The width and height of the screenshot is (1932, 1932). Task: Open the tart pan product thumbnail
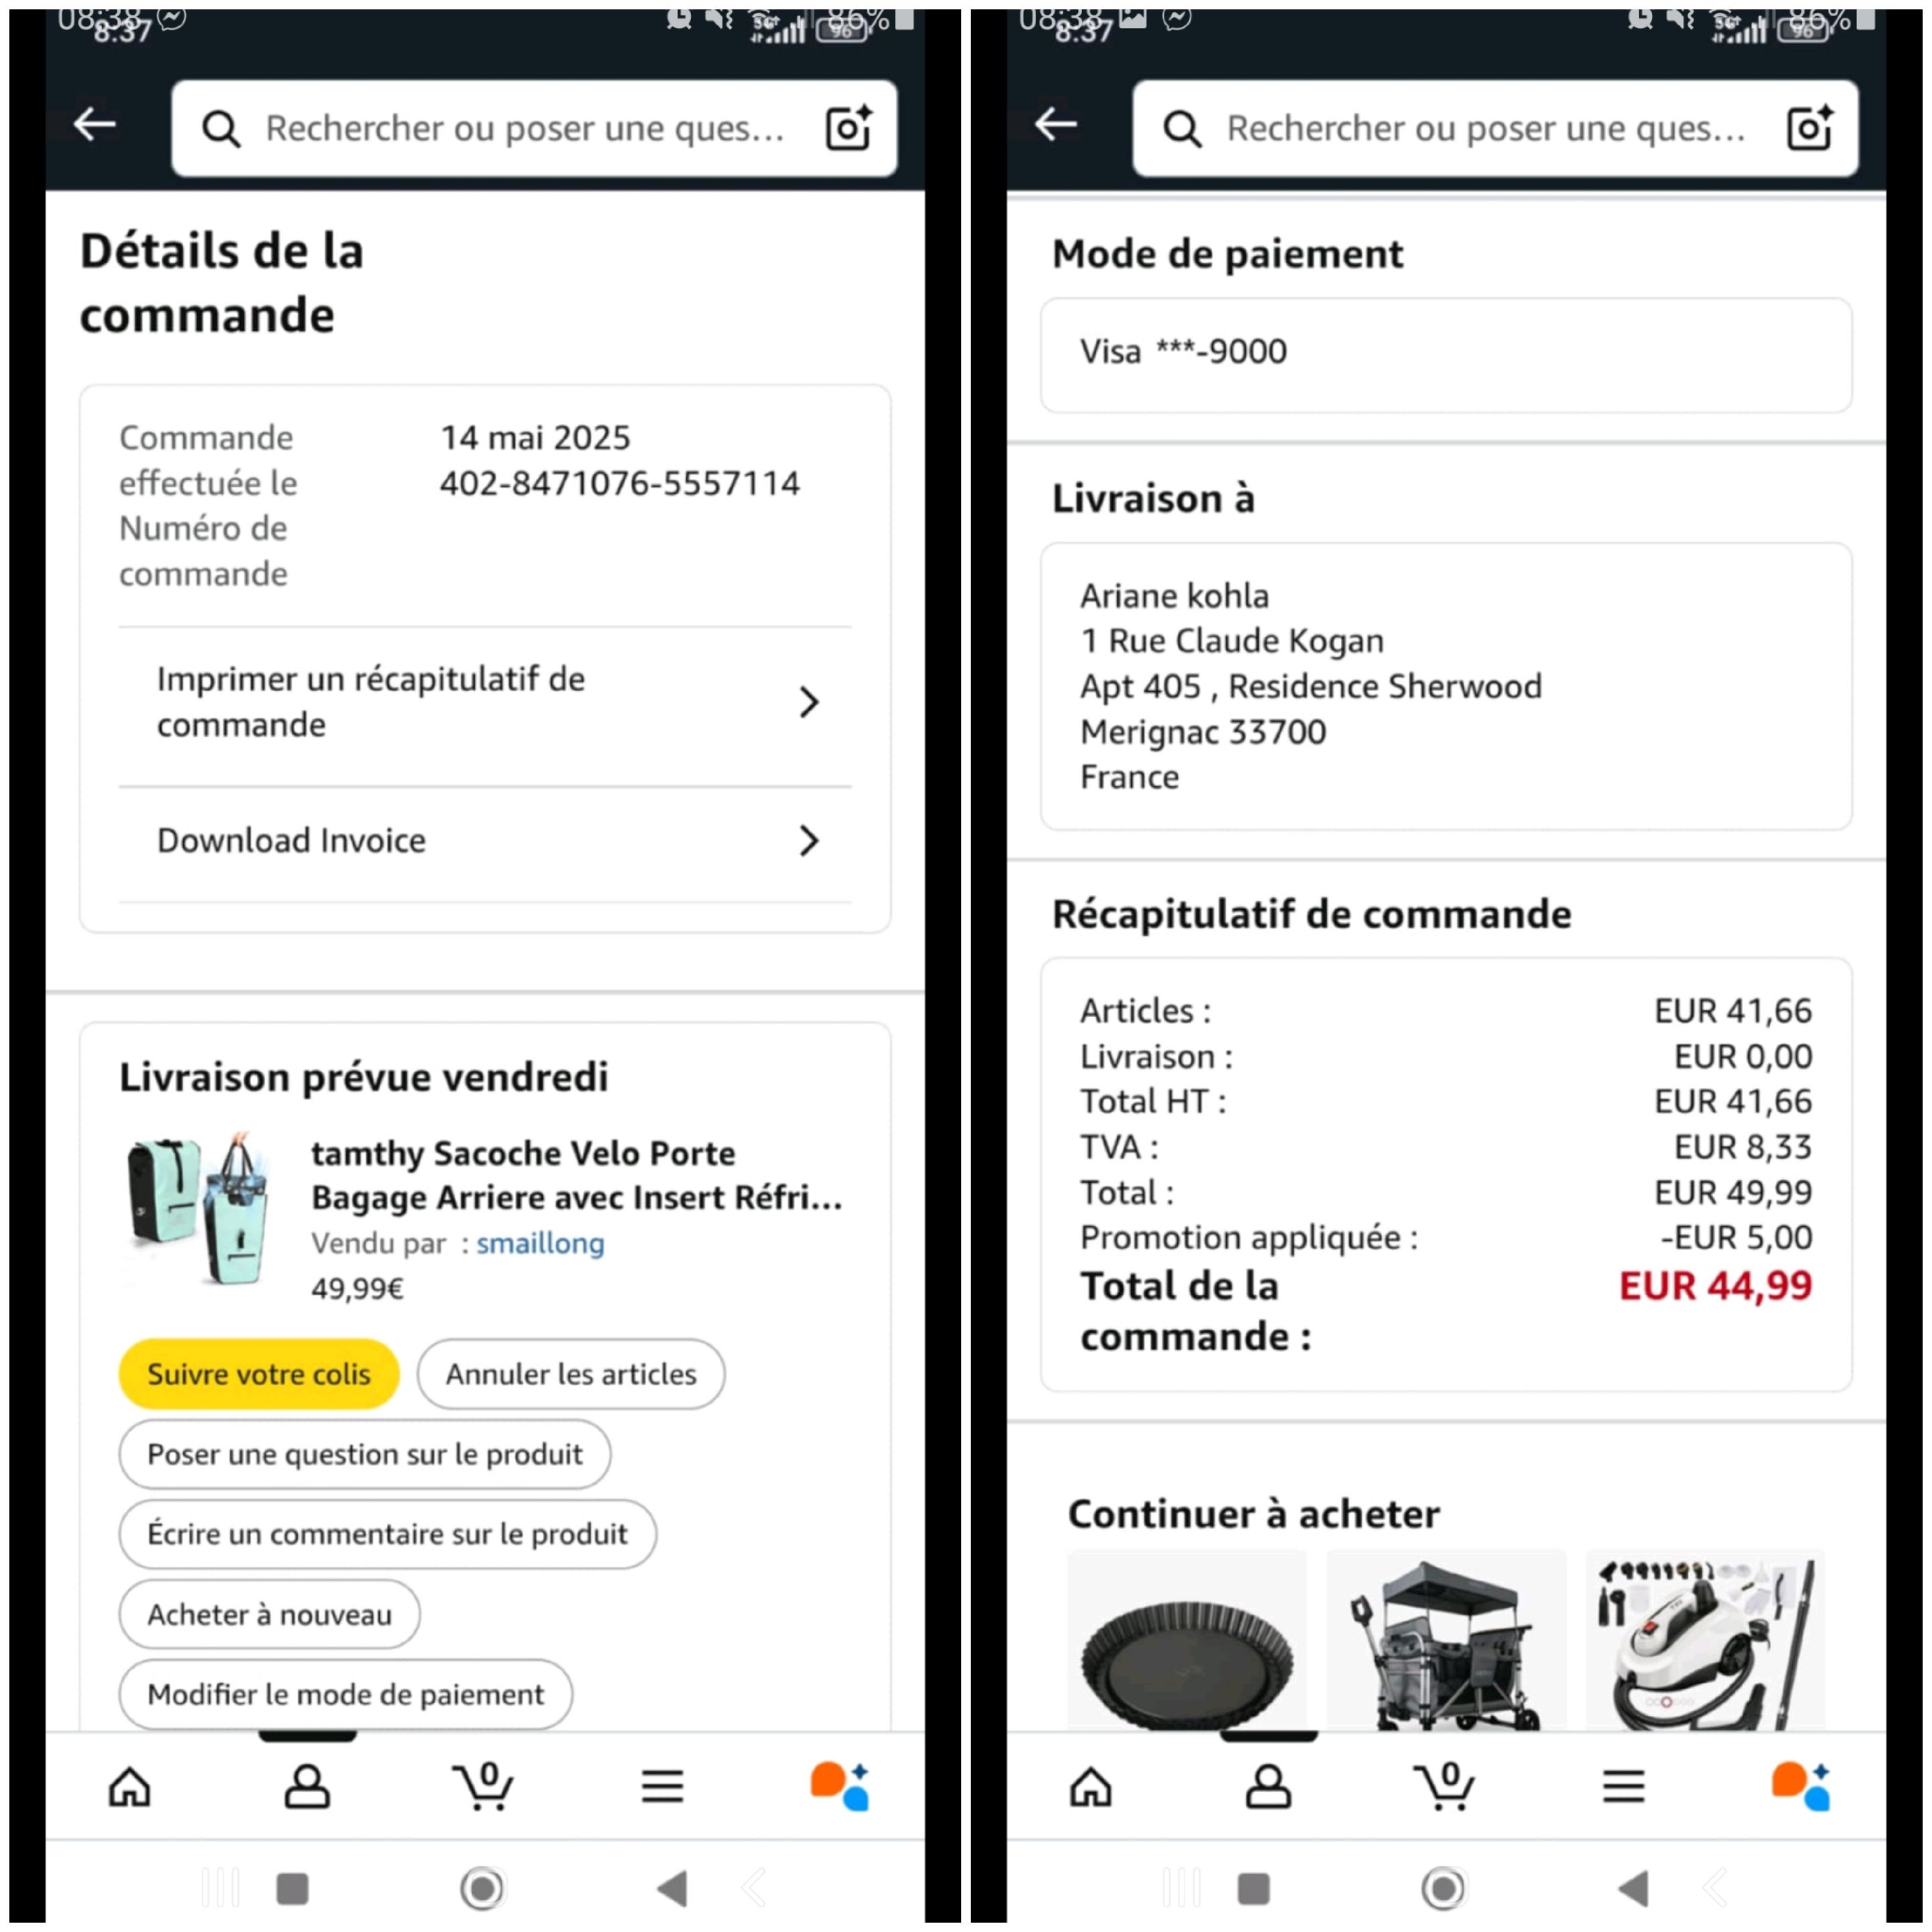coord(1187,1640)
